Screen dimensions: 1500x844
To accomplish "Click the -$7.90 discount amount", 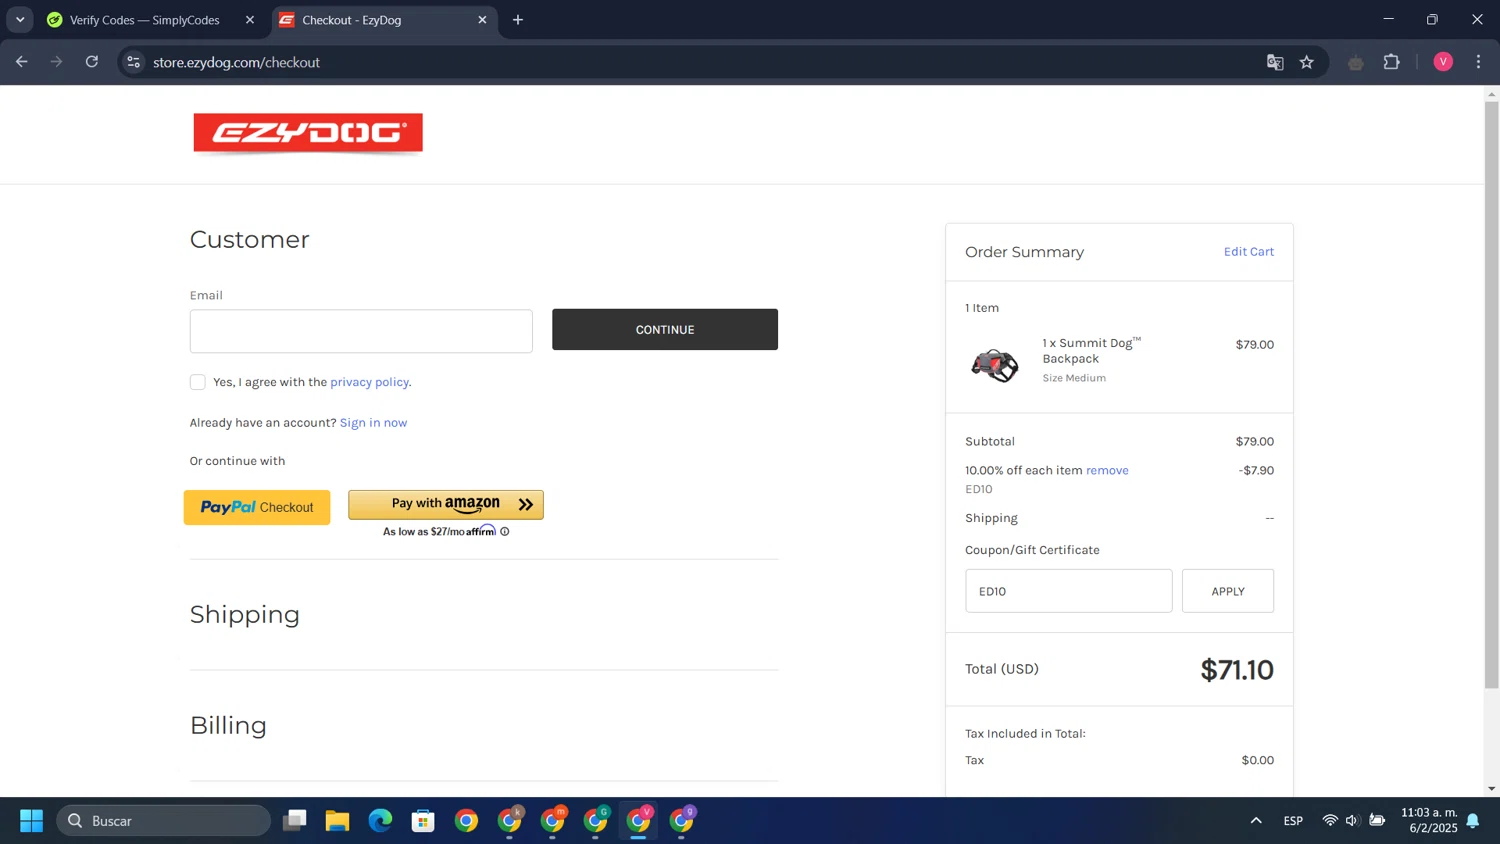I will click(x=1256, y=470).
